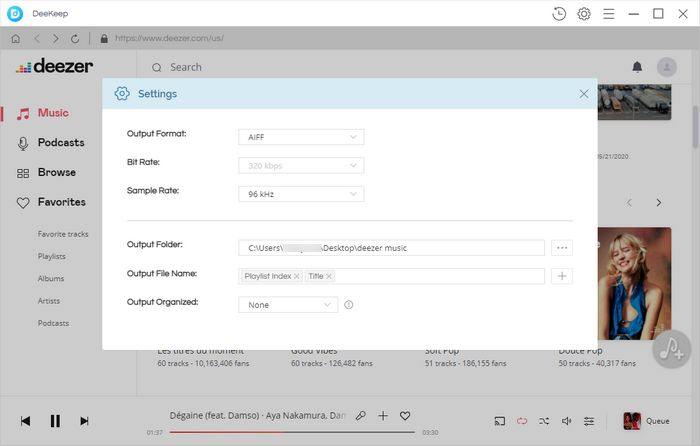The width and height of the screenshot is (700, 446).
Task: Seek within the track progress bar
Action: coord(292,432)
